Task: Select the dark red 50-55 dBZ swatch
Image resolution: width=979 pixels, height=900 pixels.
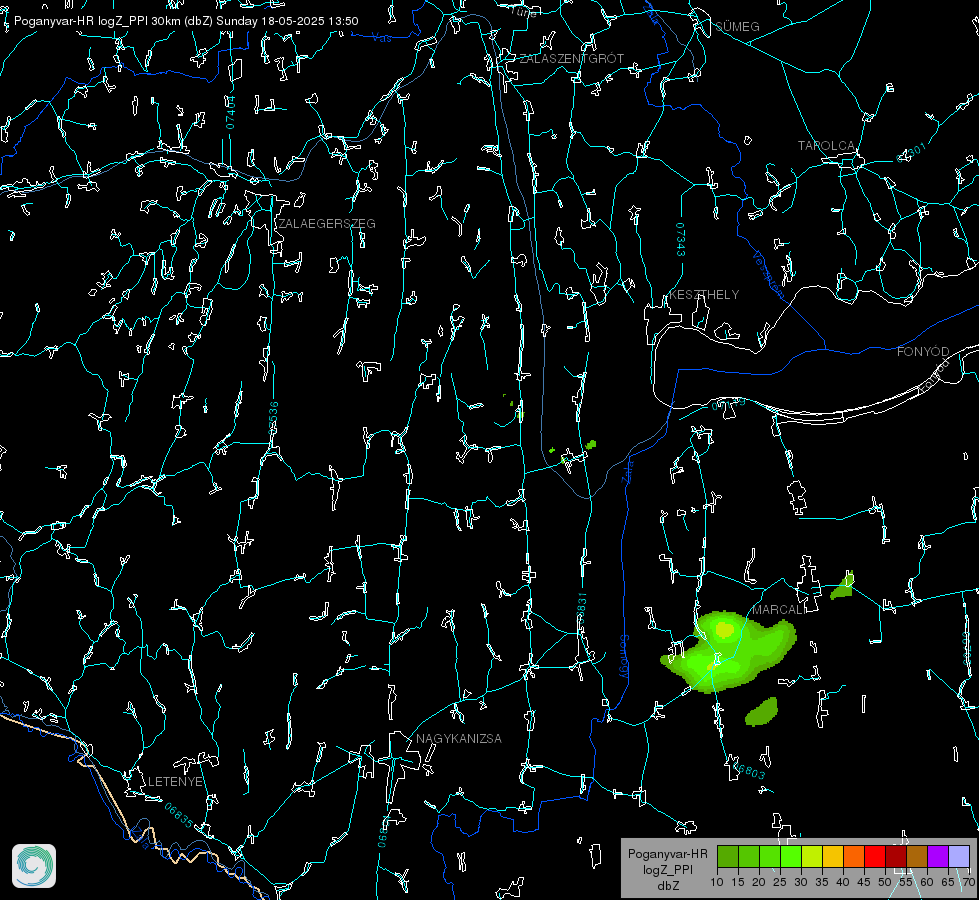Action: (896, 856)
